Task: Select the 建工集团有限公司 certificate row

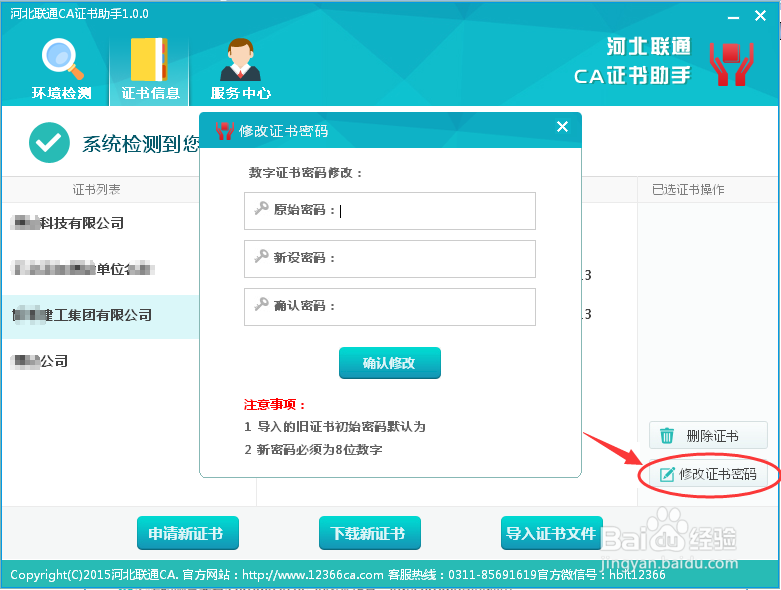Action: (x=101, y=316)
